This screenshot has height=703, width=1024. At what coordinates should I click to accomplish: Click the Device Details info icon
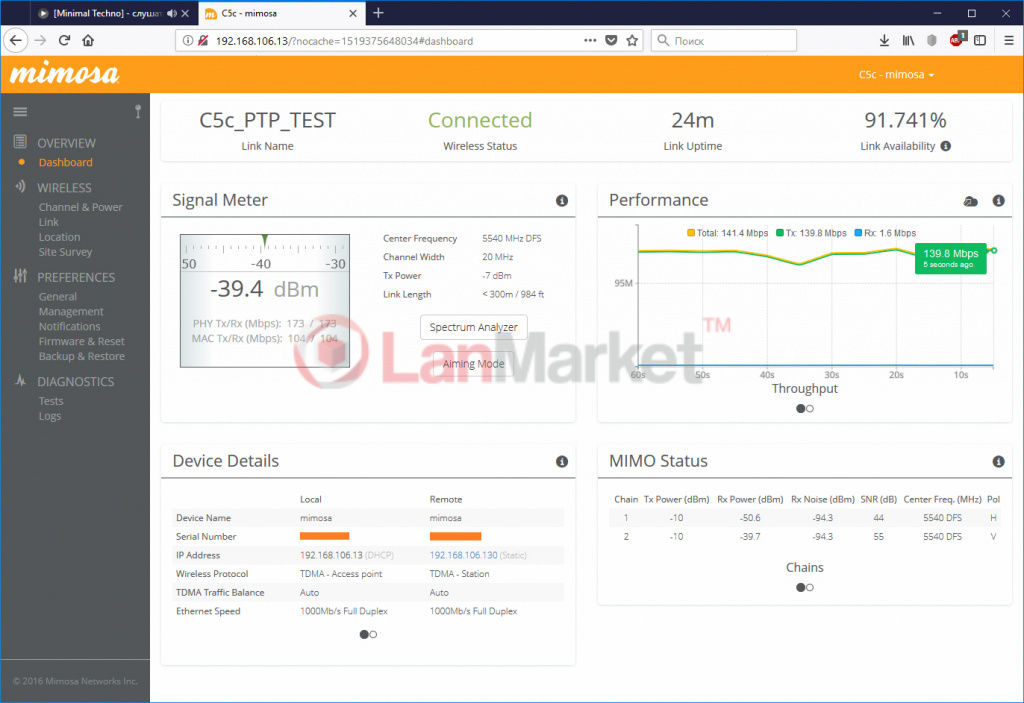562,462
